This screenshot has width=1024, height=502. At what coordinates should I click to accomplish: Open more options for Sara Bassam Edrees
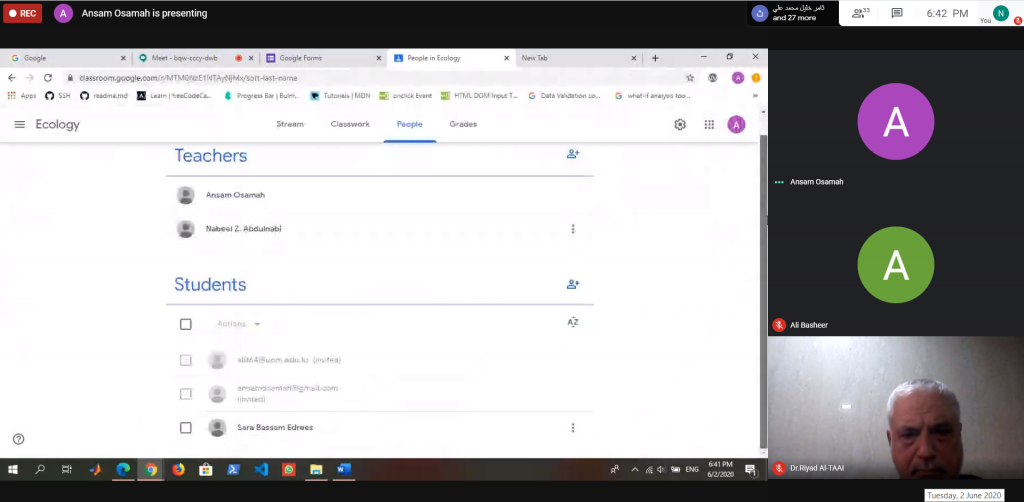pyautogui.click(x=573, y=428)
